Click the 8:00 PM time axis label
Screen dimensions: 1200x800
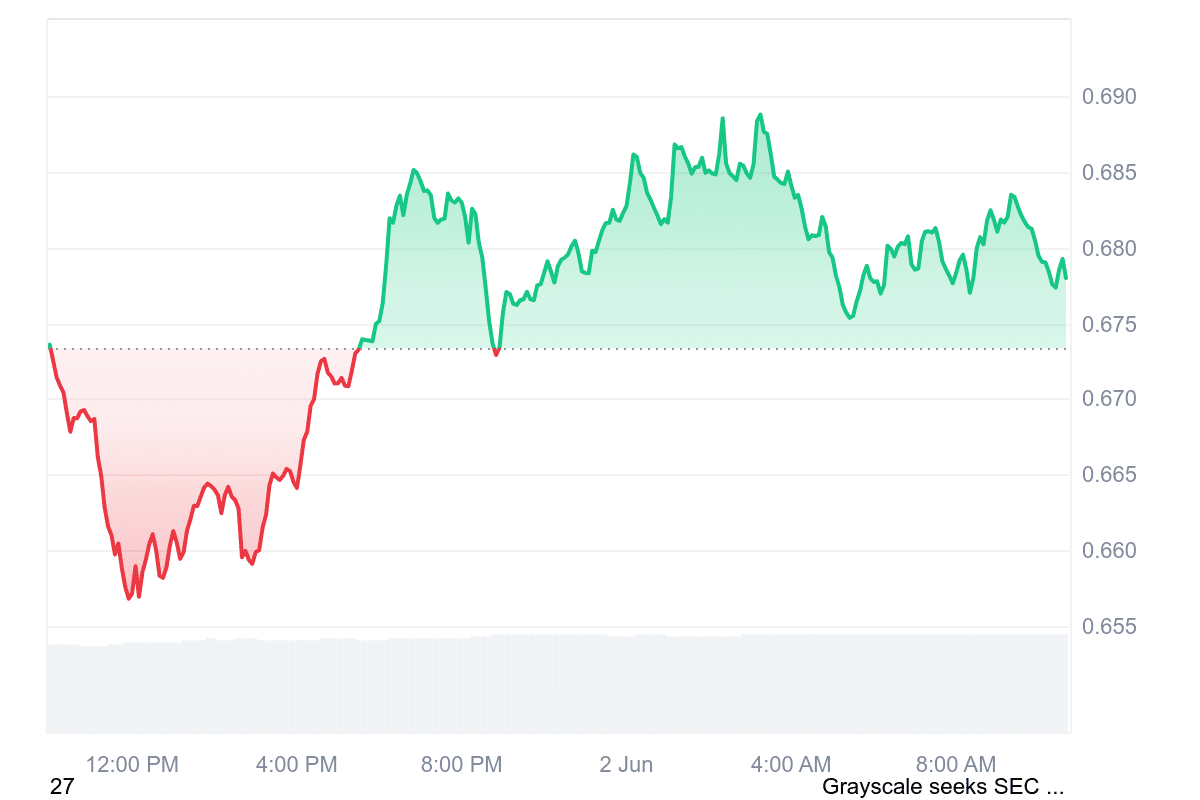(461, 765)
